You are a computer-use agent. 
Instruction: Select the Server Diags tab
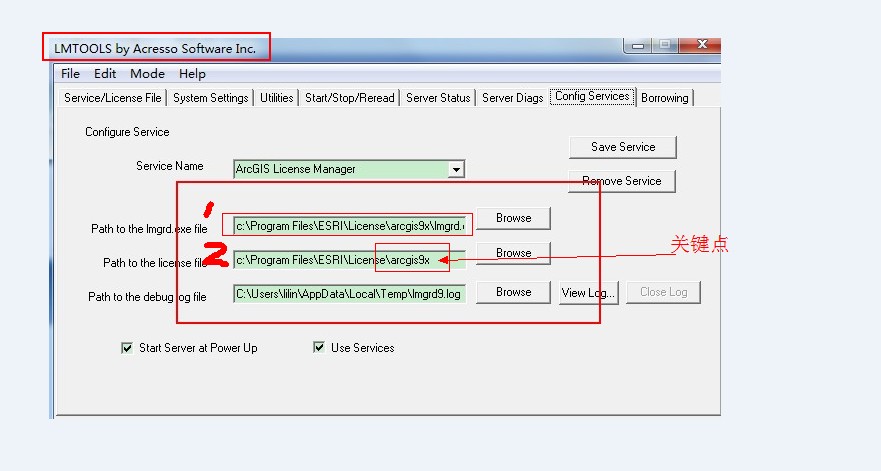point(512,98)
